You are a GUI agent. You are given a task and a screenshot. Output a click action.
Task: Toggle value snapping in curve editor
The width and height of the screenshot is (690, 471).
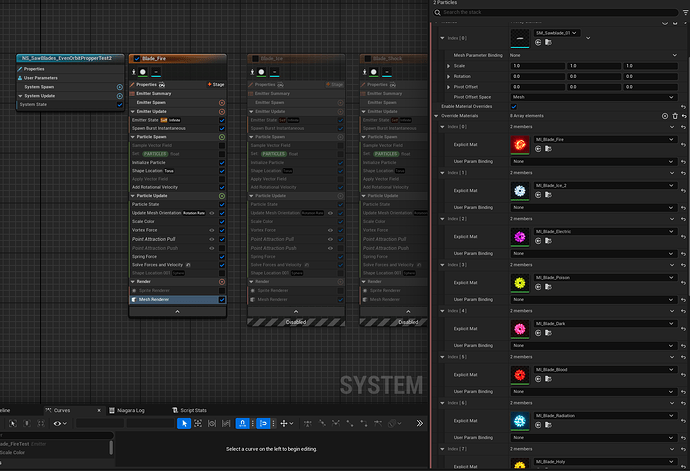(263, 423)
